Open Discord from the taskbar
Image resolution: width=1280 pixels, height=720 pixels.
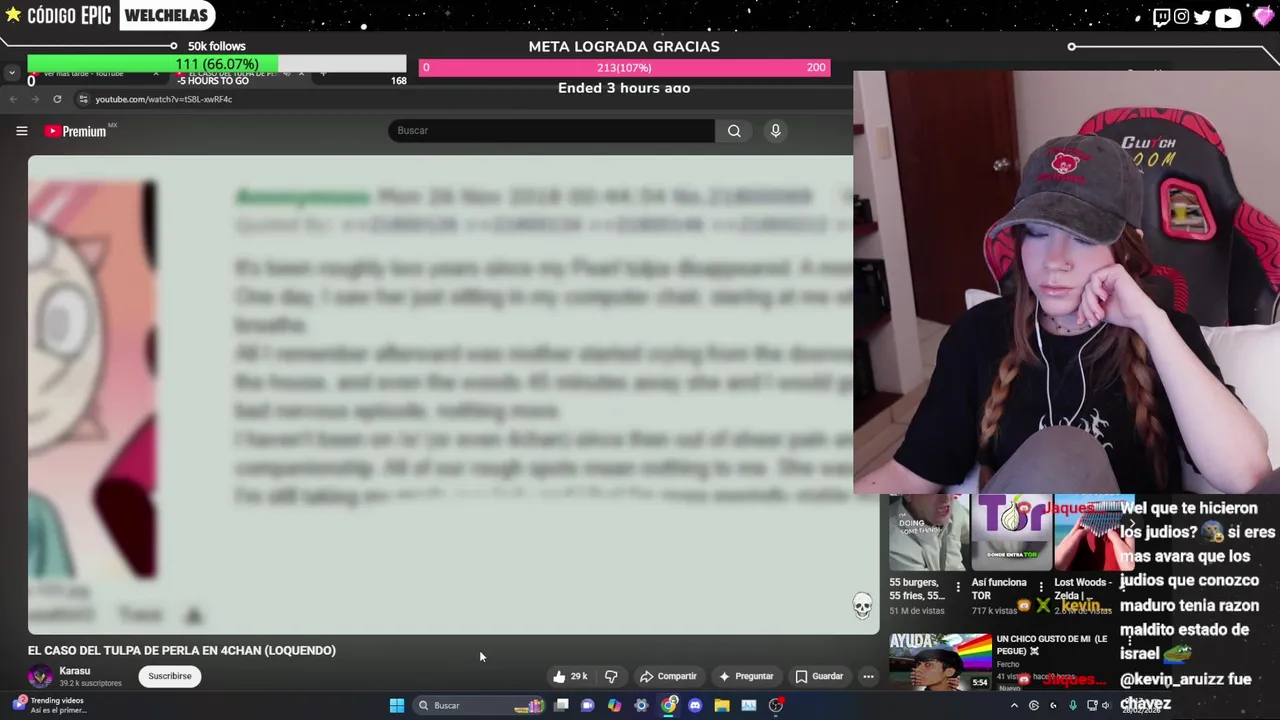(695, 705)
